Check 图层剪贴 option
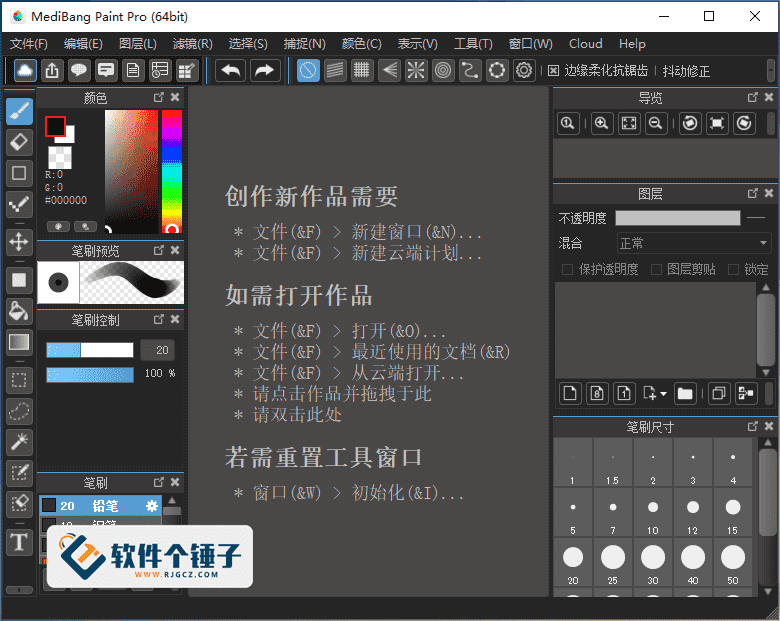 pos(656,270)
